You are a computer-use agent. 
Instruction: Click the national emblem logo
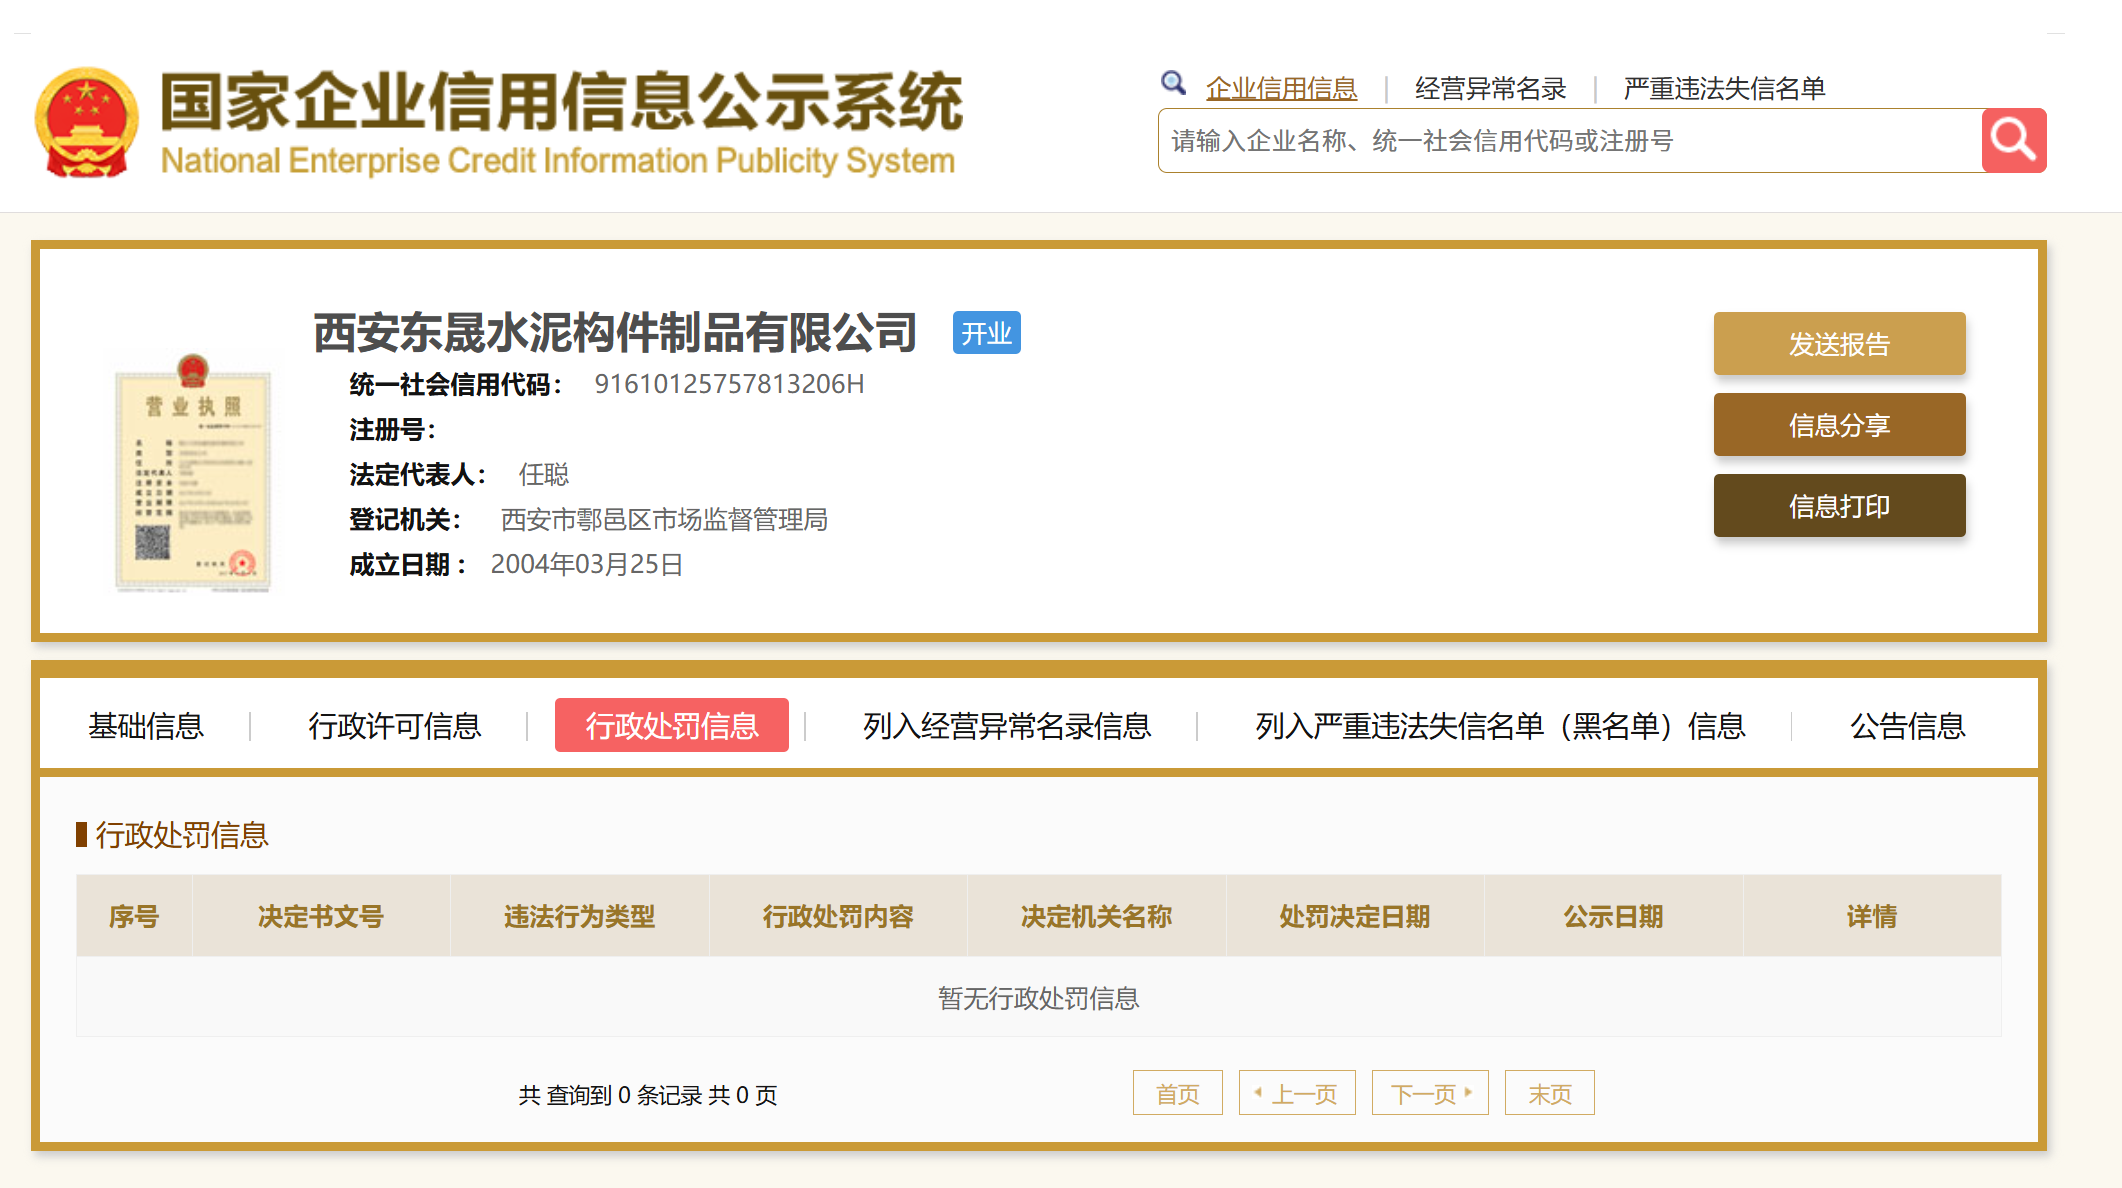tap(87, 122)
